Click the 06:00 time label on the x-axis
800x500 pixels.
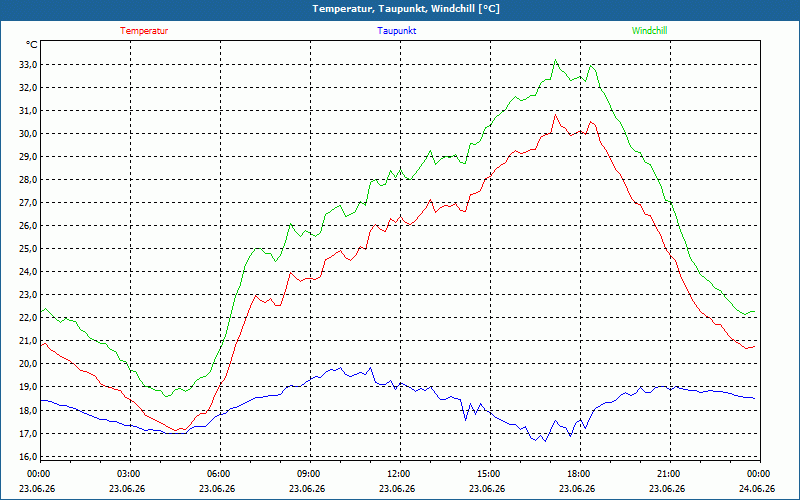[x=217, y=474]
